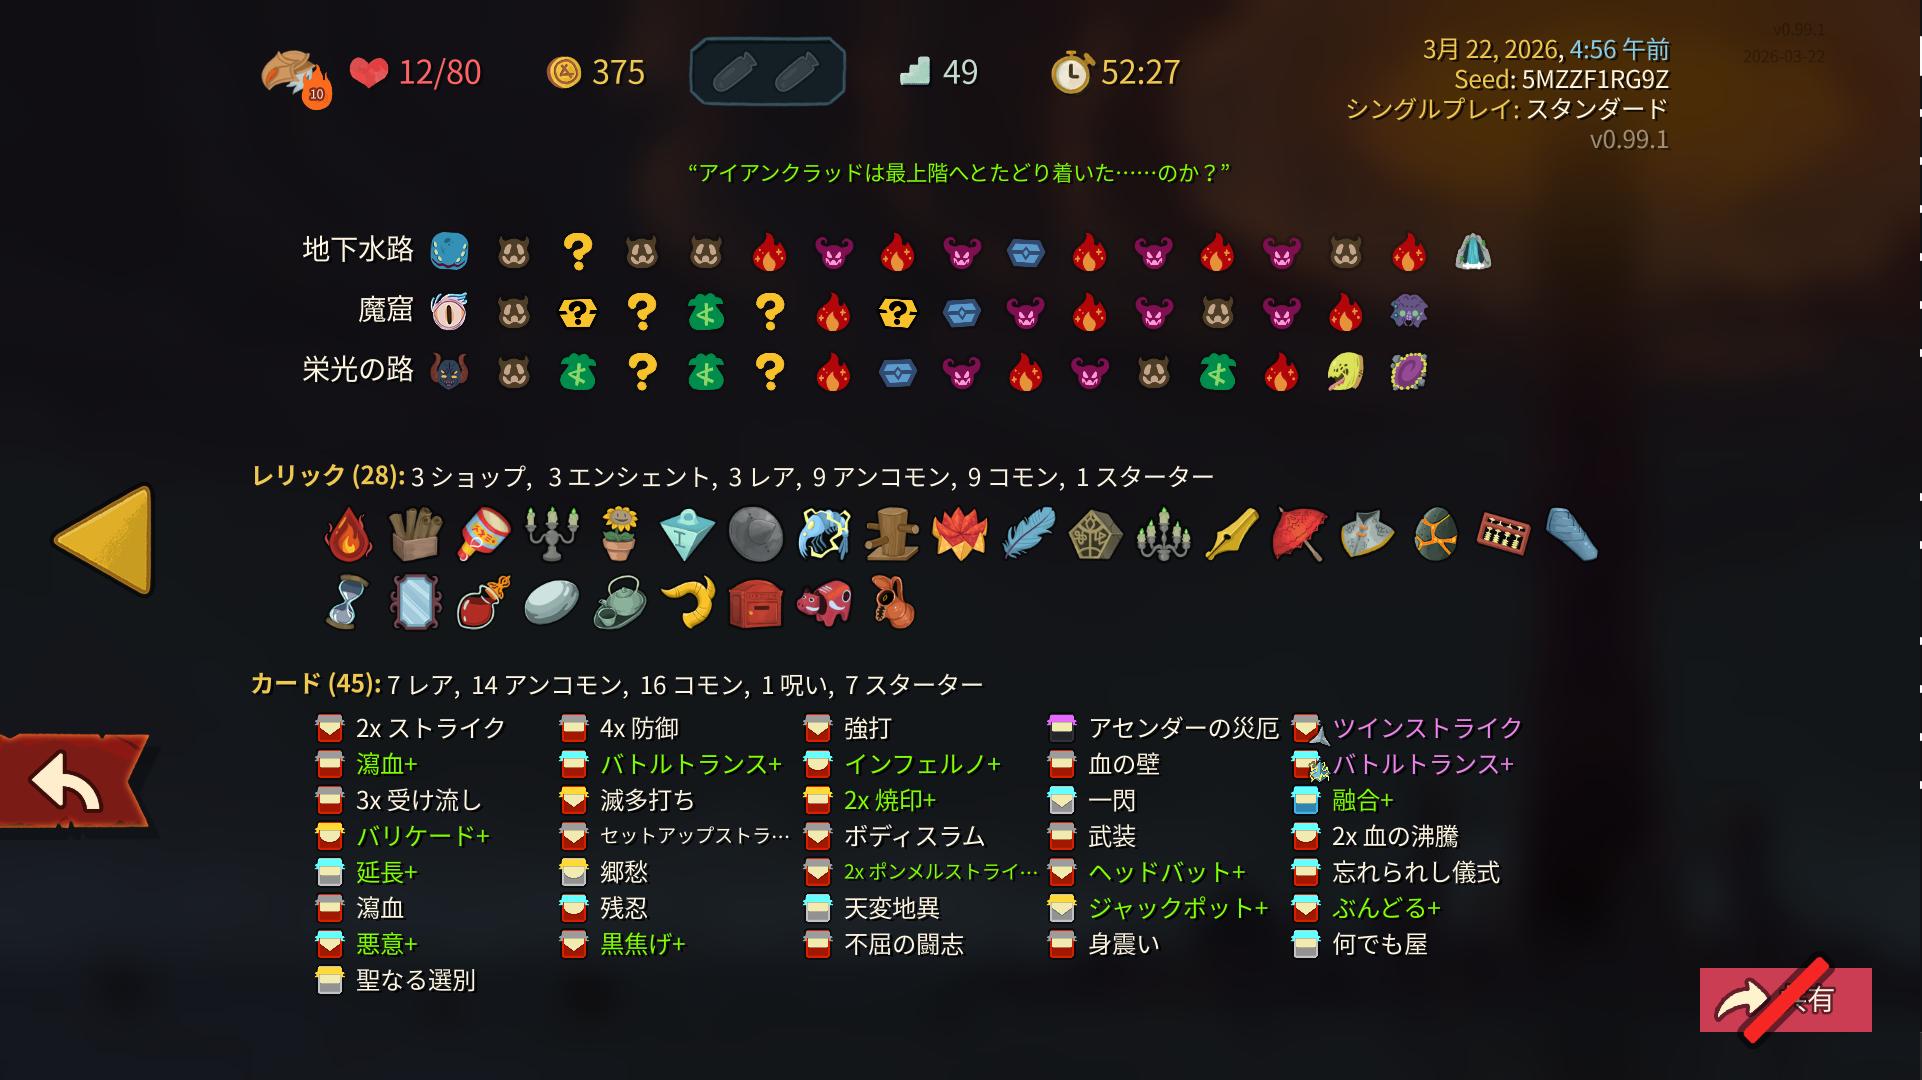Click the abacus relic icon
The image size is (1922, 1080).
click(x=1503, y=533)
